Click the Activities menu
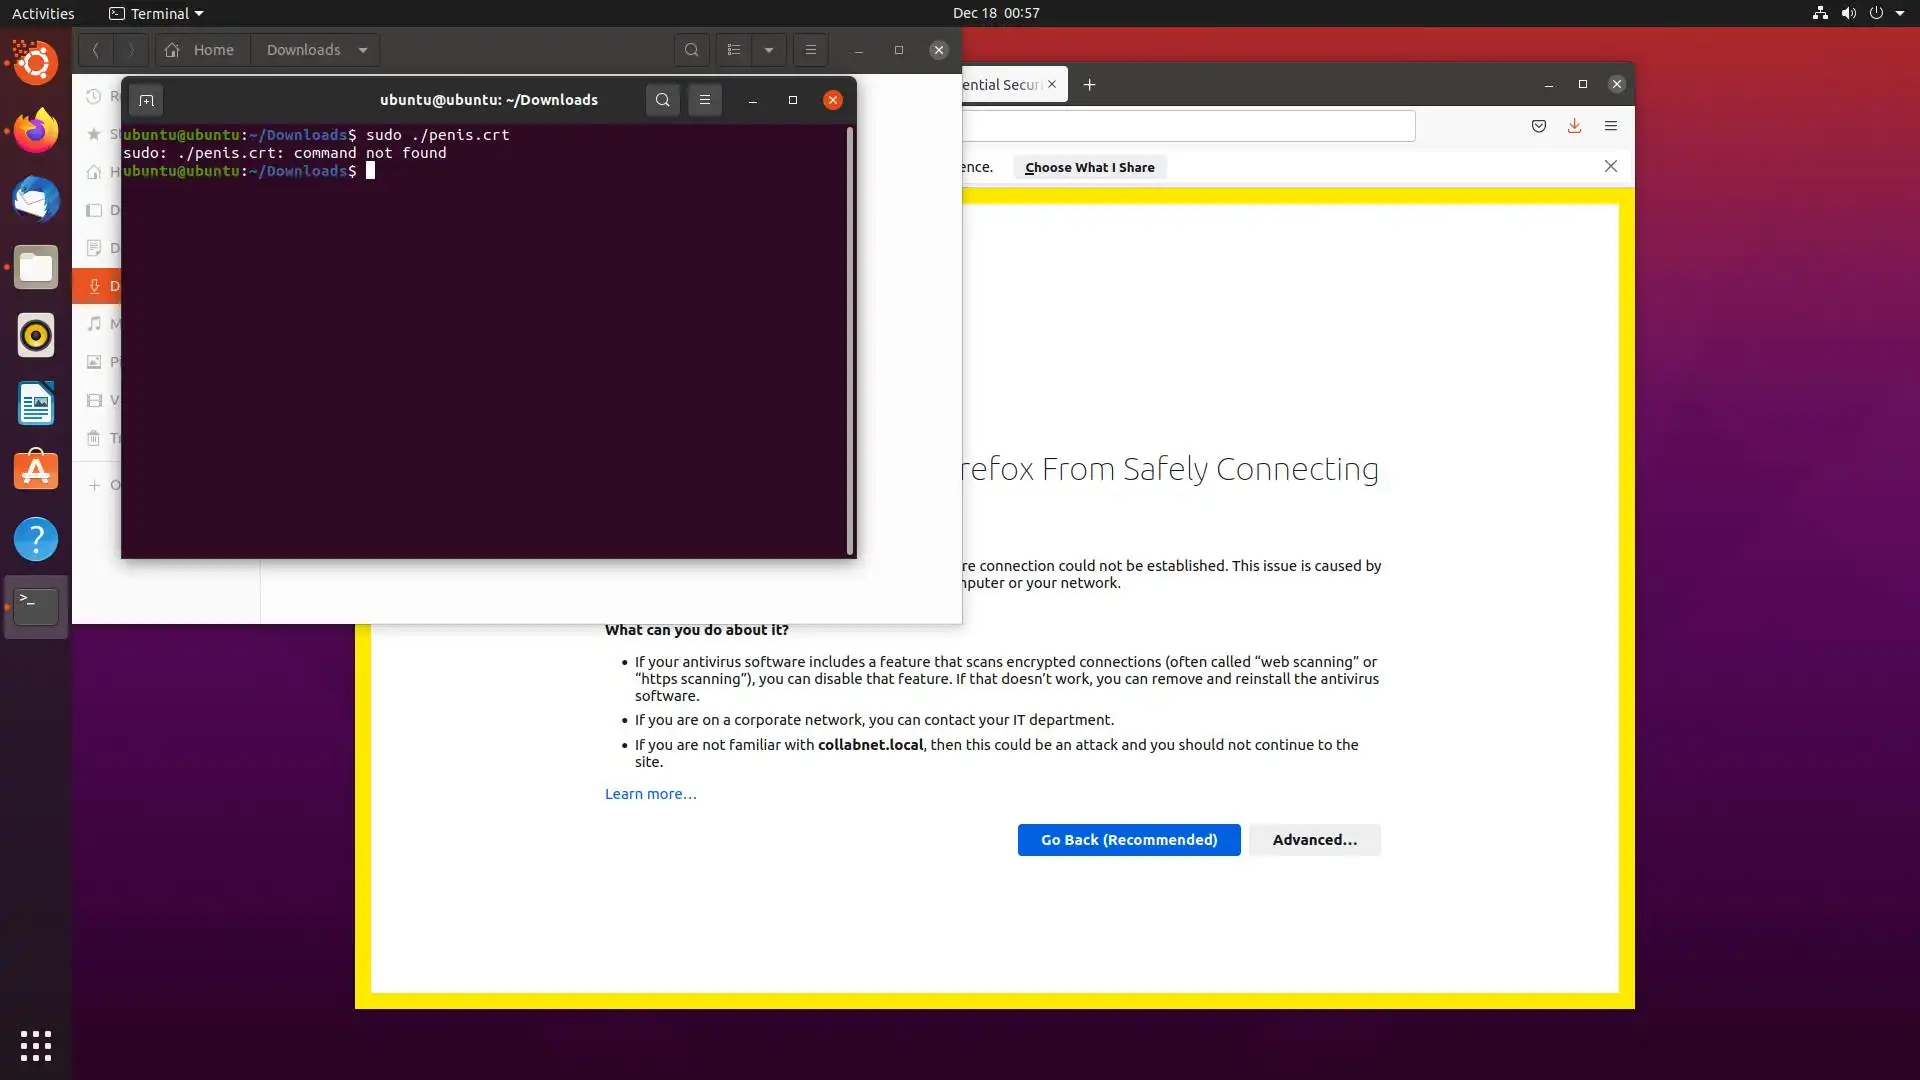The image size is (1920, 1080). (x=43, y=13)
